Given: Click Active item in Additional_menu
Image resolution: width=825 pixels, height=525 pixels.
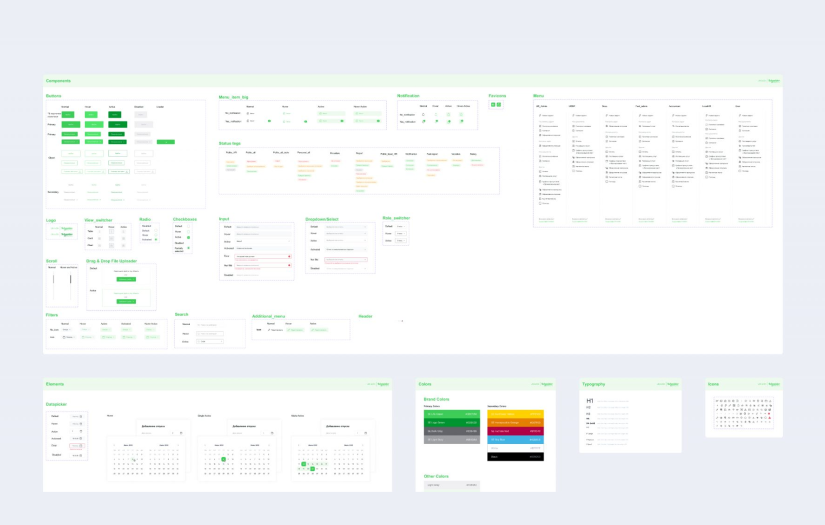Looking at the screenshot, I should (x=319, y=330).
